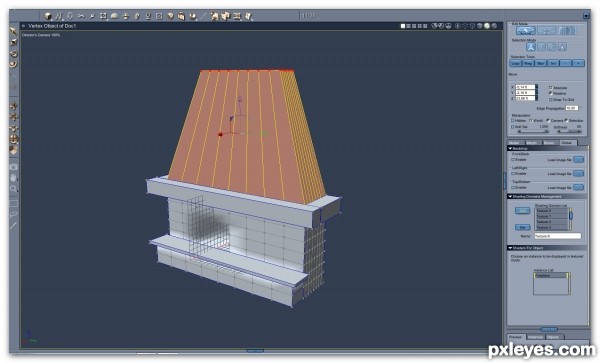Click the shading domain Name input field
The image size is (600, 363).
558,236
